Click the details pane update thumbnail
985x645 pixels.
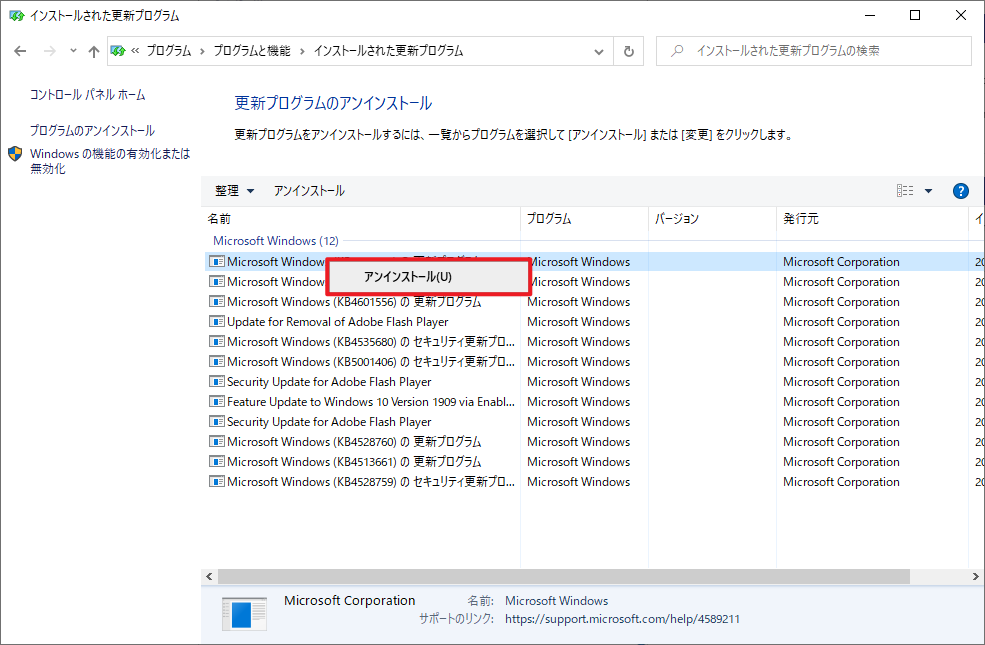tap(244, 614)
